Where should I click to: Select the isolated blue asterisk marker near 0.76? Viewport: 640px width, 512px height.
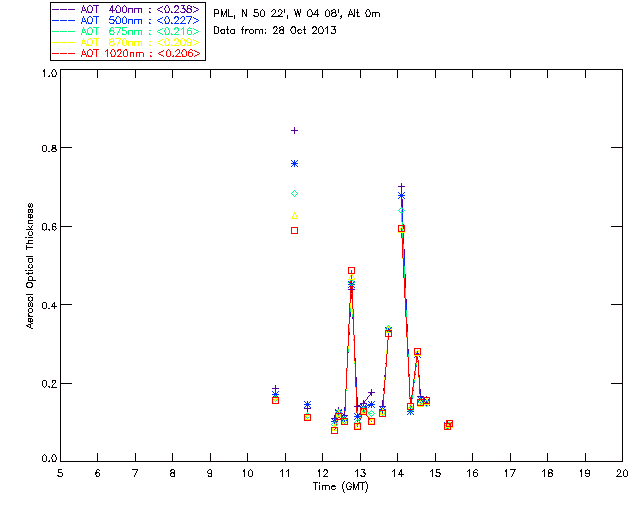coord(294,164)
